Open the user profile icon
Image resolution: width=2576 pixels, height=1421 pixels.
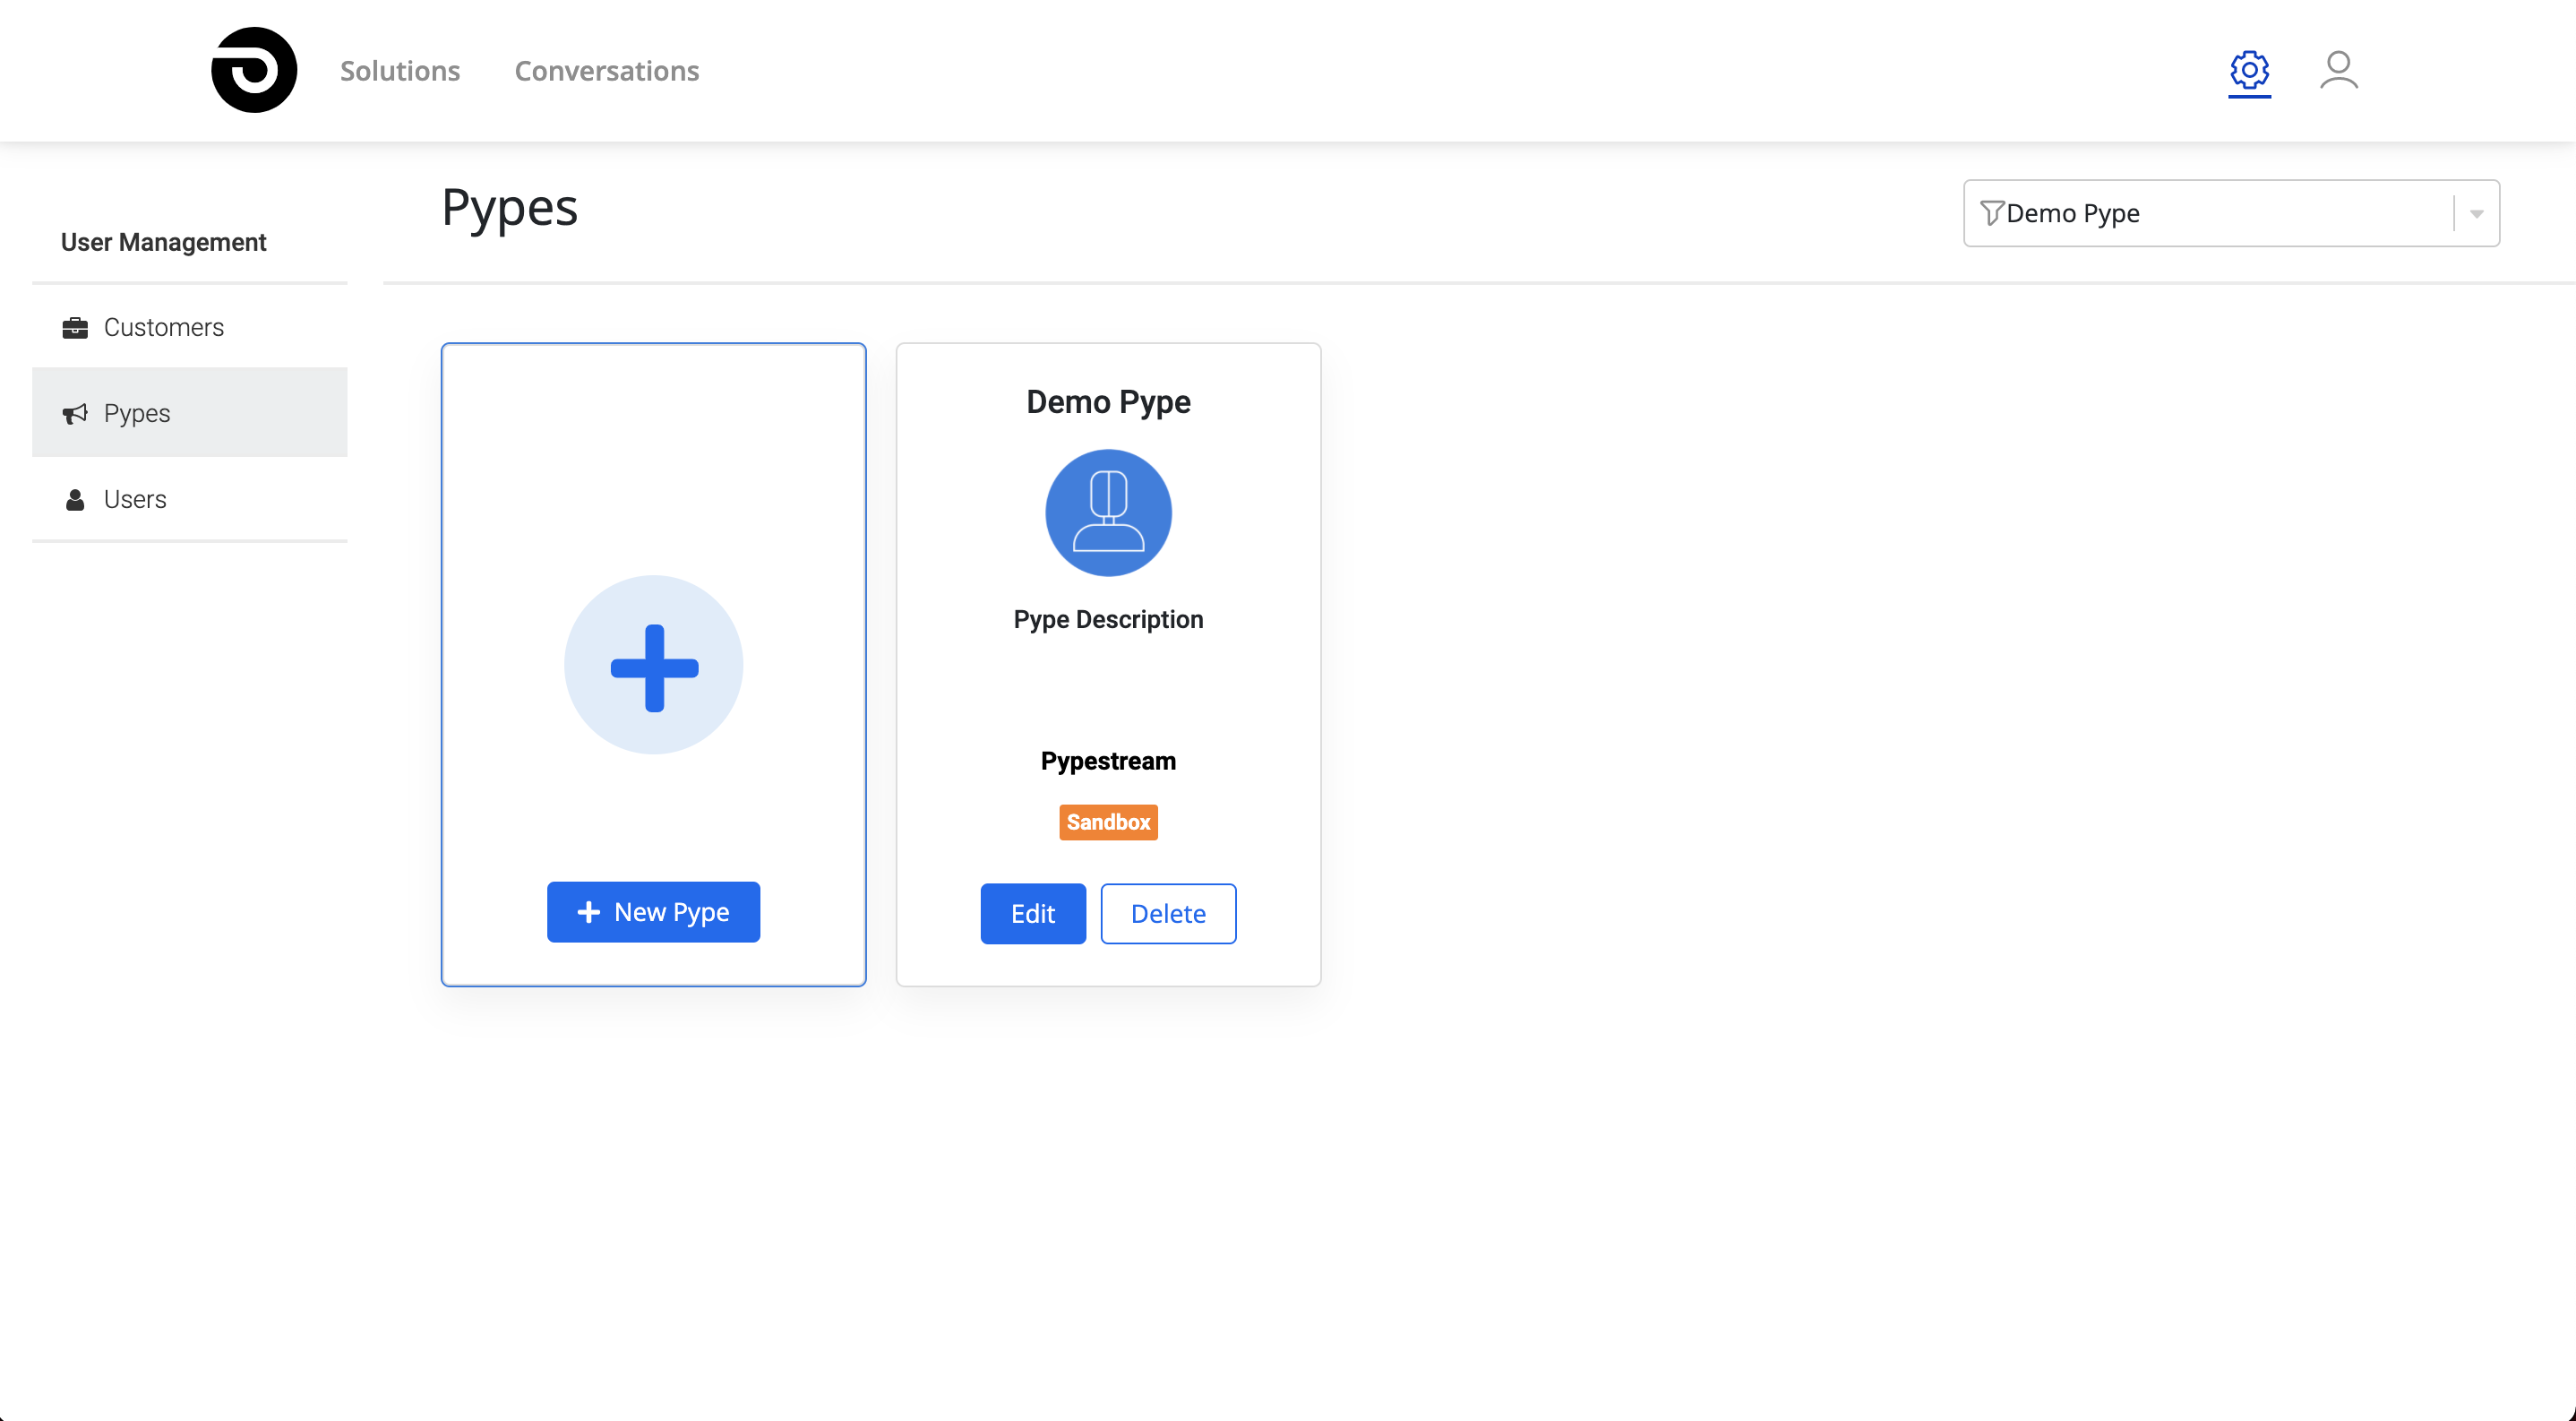tap(2338, 70)
